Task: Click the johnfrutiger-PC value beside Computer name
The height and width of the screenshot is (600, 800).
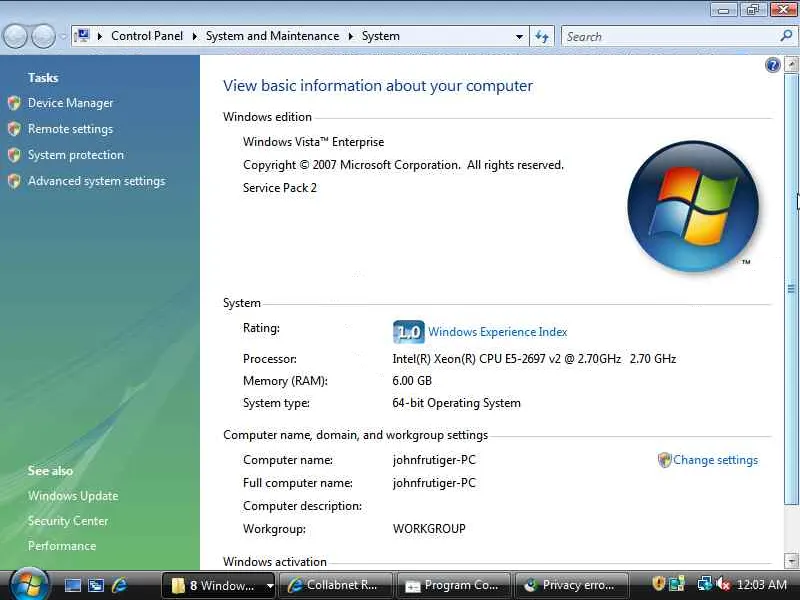Action: click(434, 460)
